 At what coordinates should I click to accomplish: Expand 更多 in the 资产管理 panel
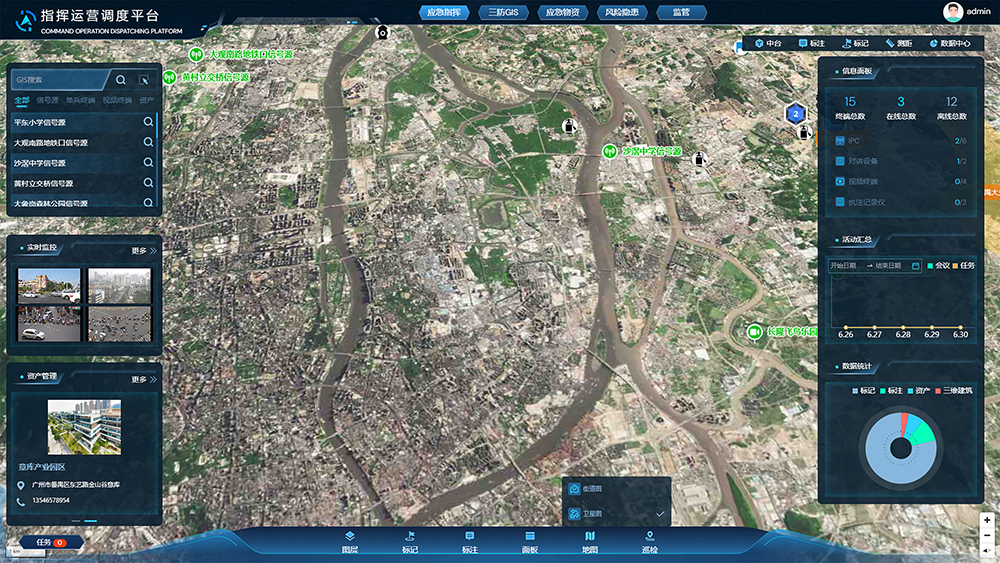coord(143,379)
